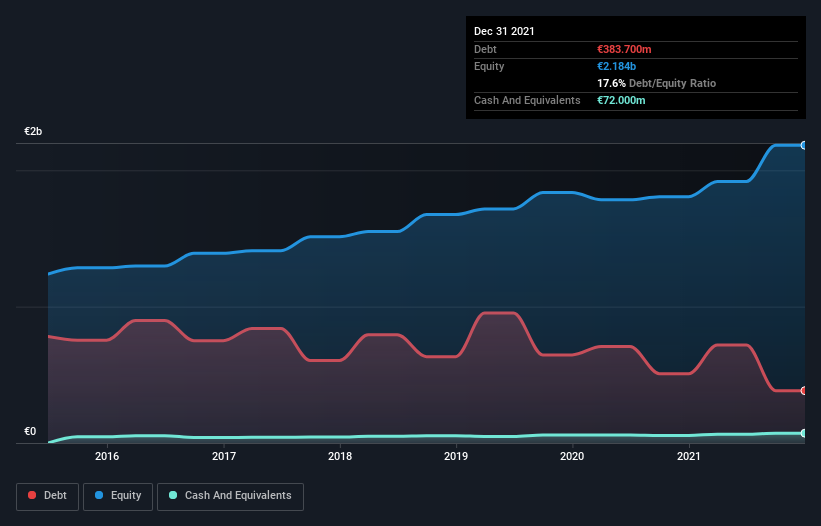Image resolution: width=821 pixels, height=526 pixels.
Task: Click the €0 y-axis label
Action: click(30, 431)
